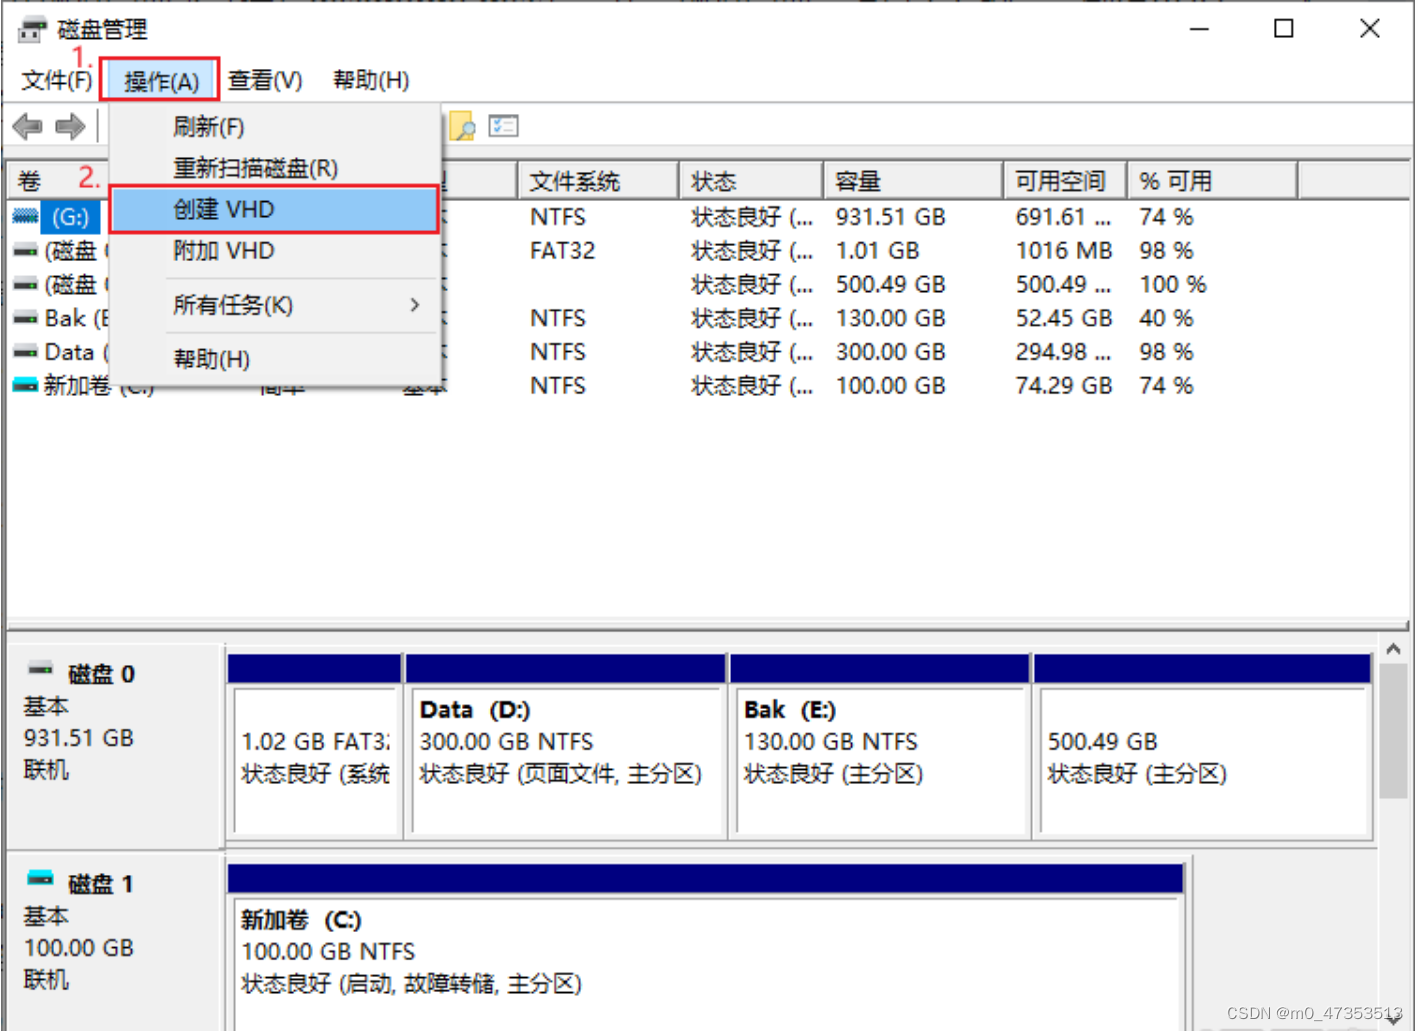Choose 帮助(H) in the dropdown menu
Image resolution: width=1418 pixels, height=1031 pixels.
point(275,359)
